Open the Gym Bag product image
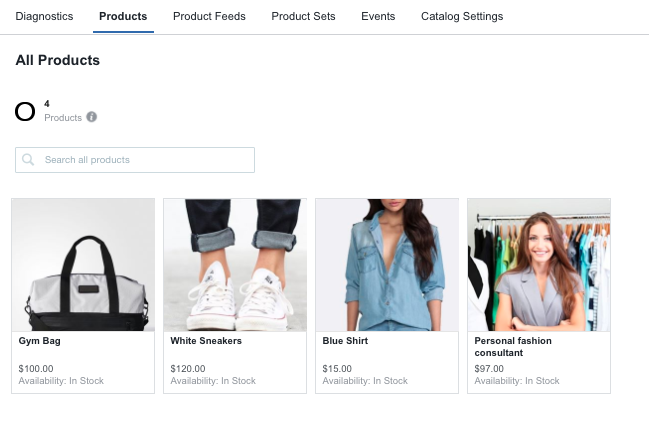The width and height of the screenshot is (649, 431). (x=83, y=265)
